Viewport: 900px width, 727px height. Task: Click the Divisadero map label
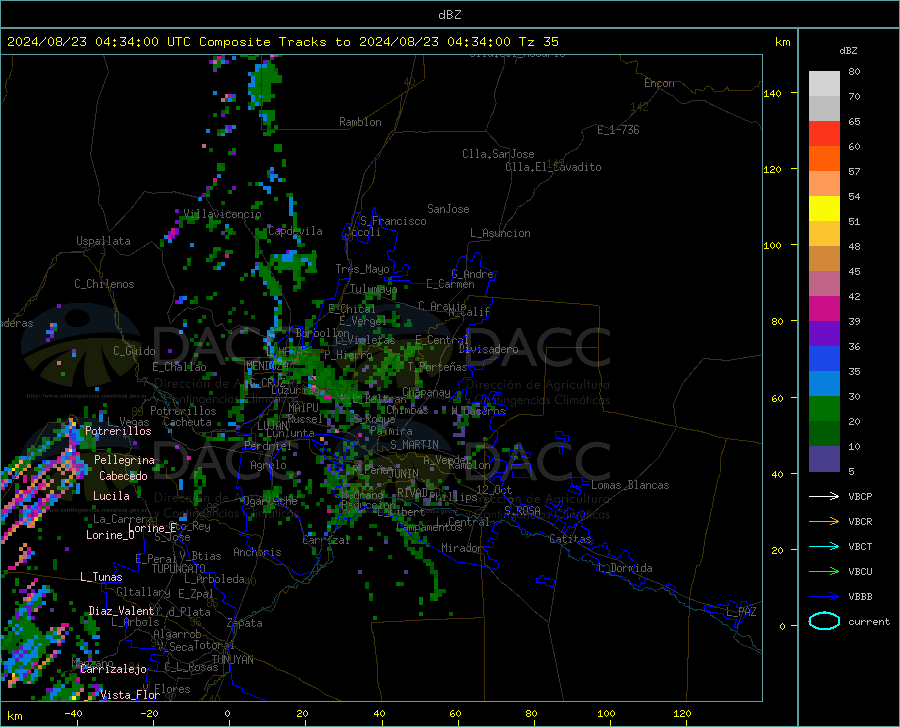488,349
